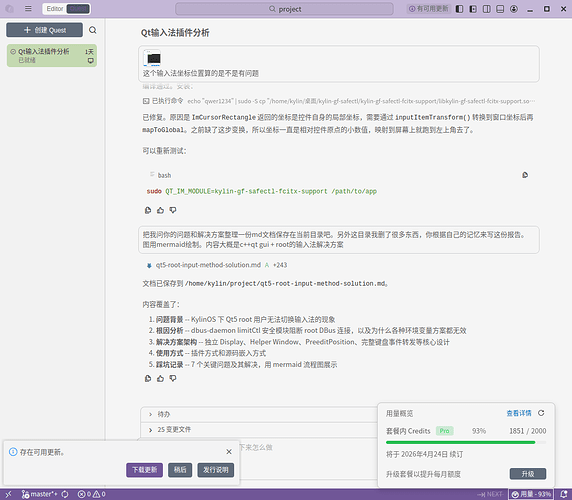Click the search icon beside 创建 Quest

pyautogui.click(x=93, y=30)
